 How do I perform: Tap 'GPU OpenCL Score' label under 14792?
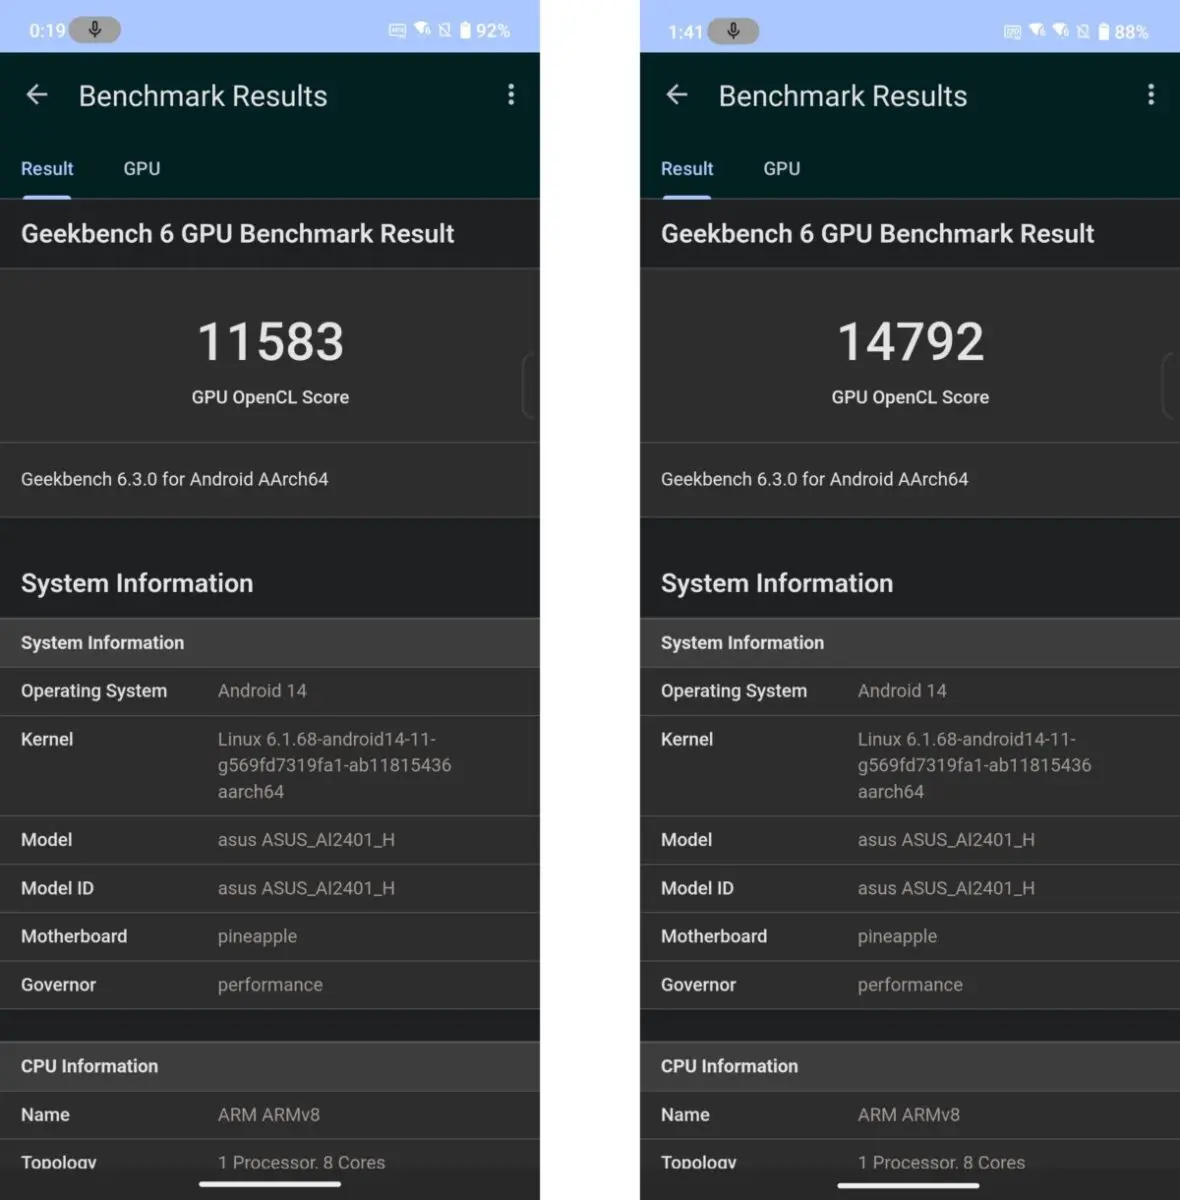tap(911, 397)
